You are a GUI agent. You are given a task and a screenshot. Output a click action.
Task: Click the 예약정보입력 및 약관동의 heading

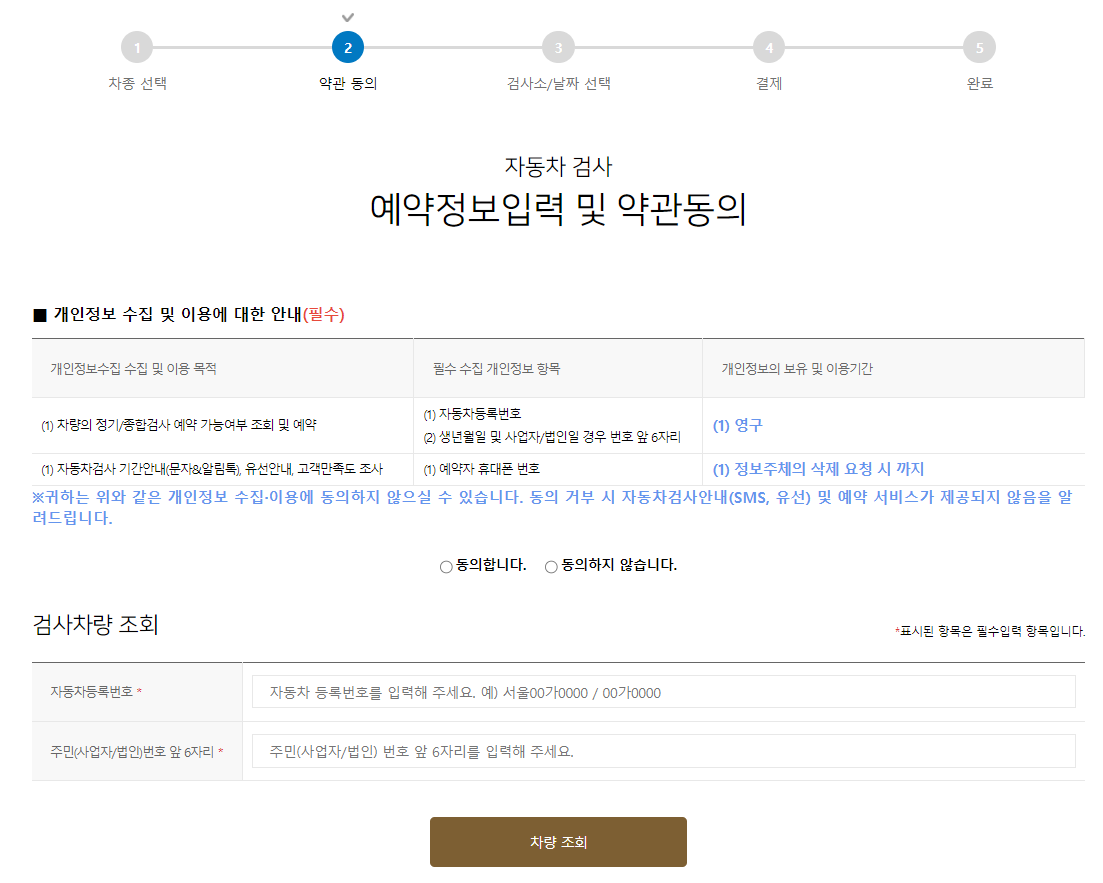tap(559, 209)
